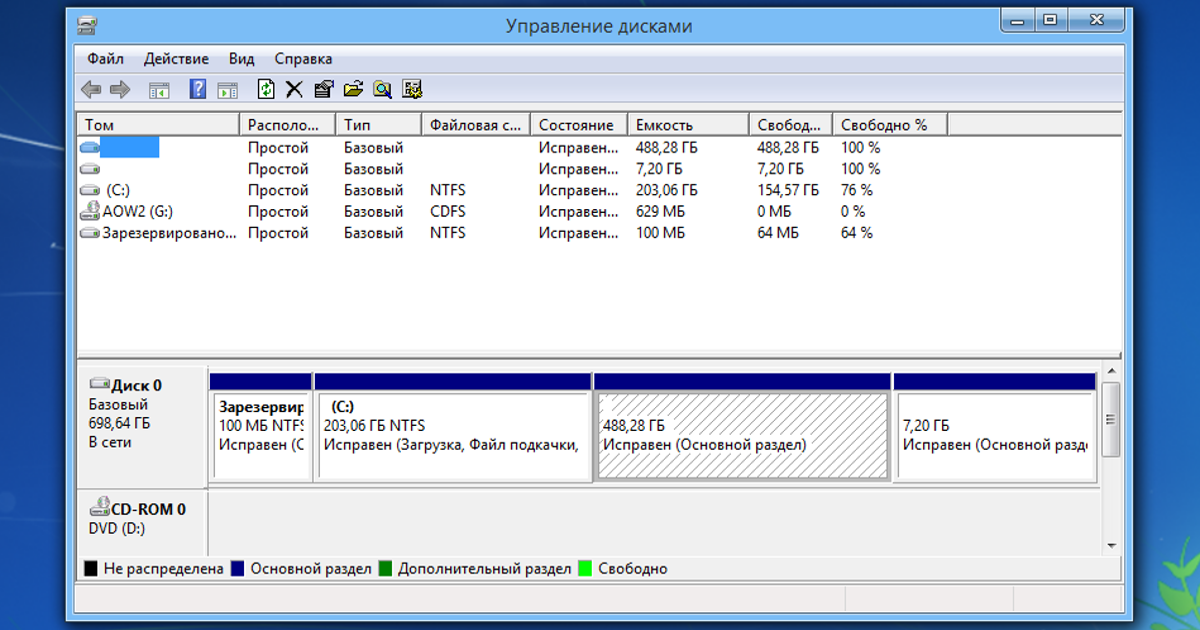The height and width of the screenshot is (630, 1200).
Task: Open the Файл menu
Action: [105, 59]
